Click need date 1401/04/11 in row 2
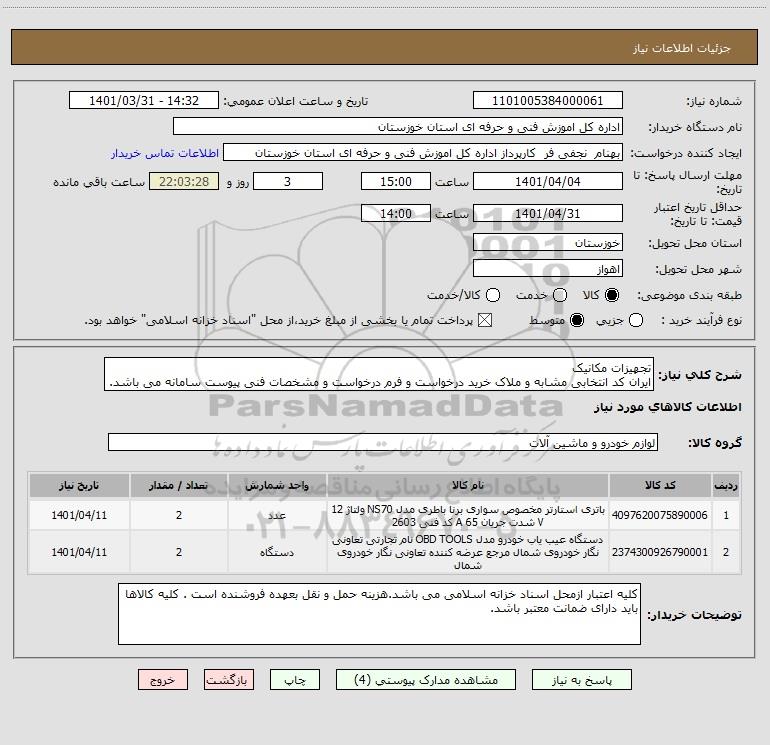Viewport: 770px width, 745px height. pyautogui.click(x=79, y=552)
